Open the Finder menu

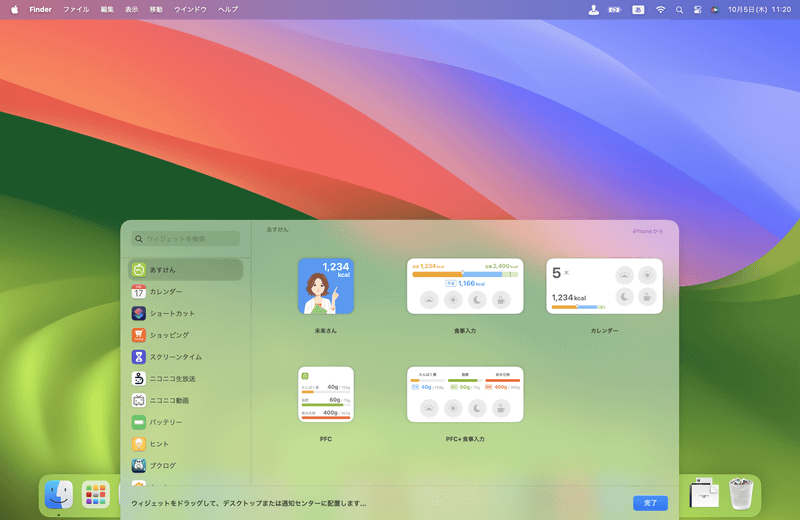click(x=40, y=9)
